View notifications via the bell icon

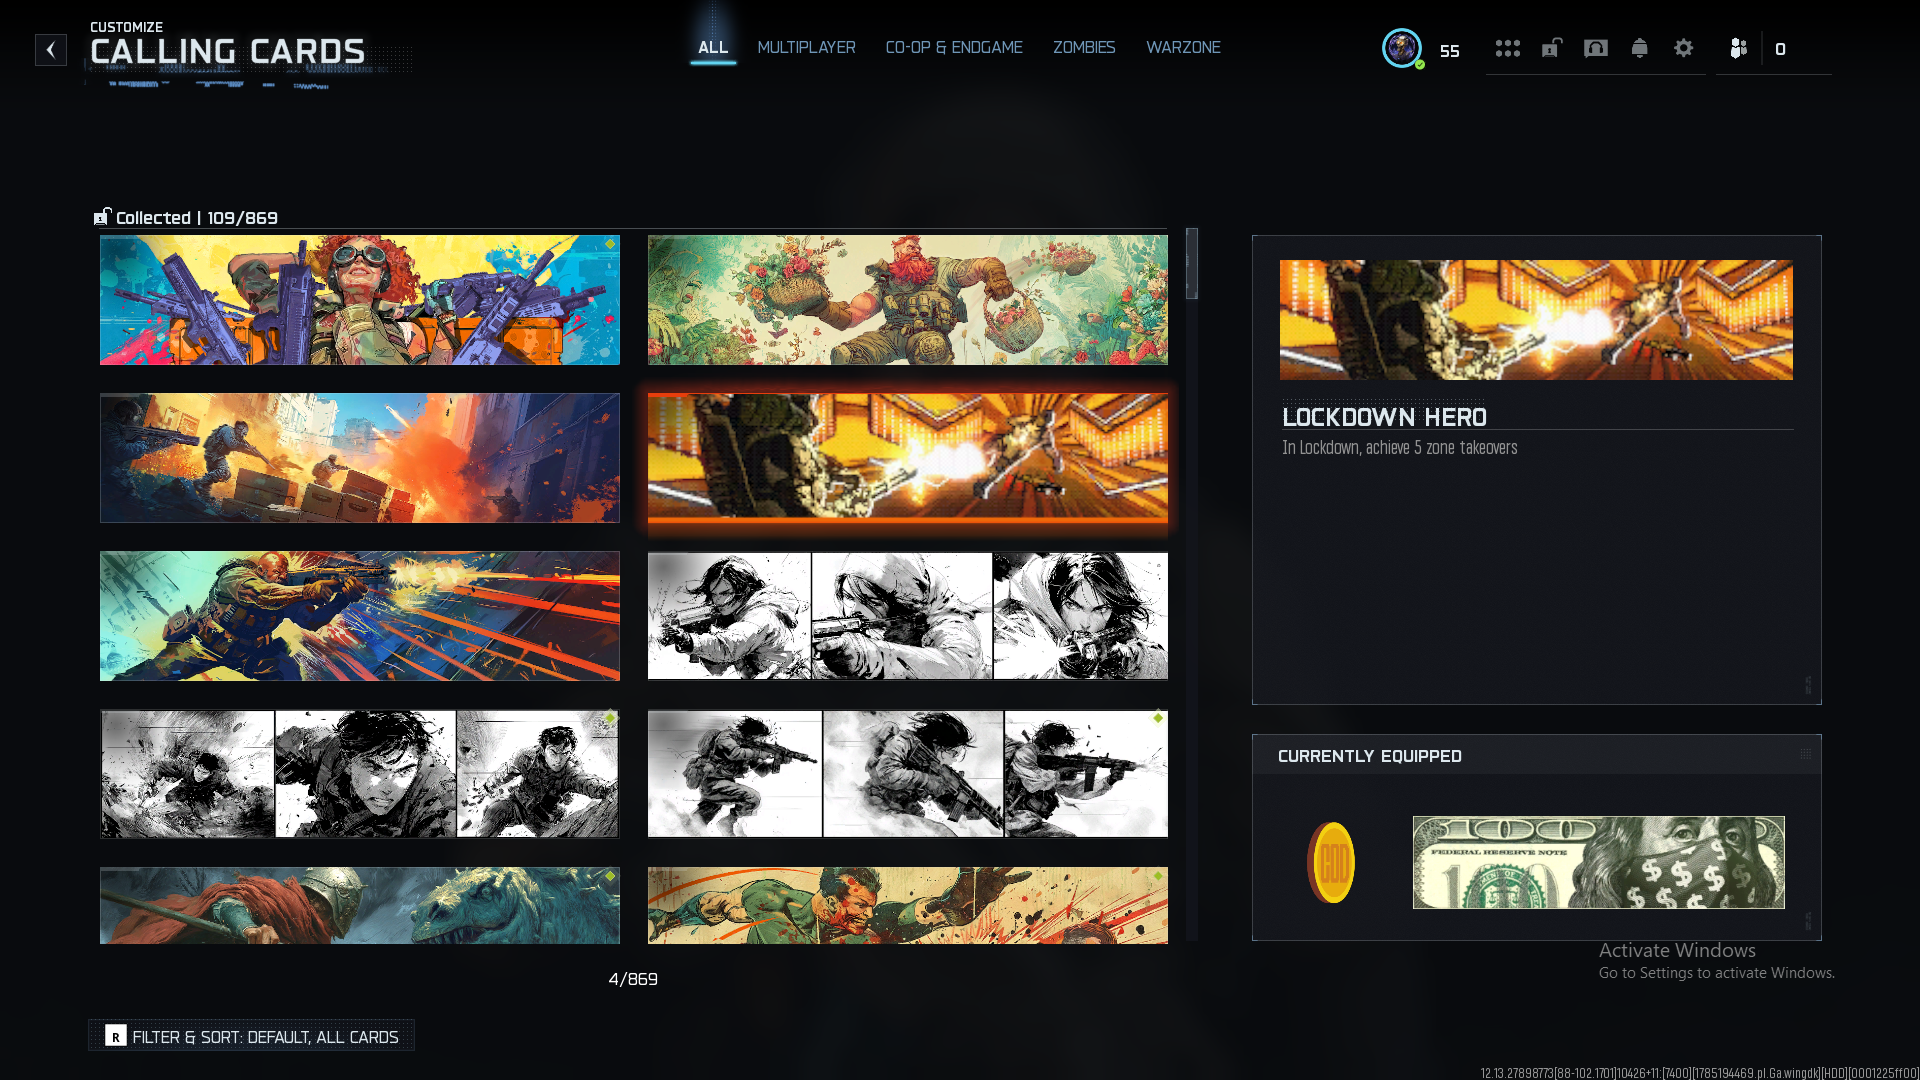click(x=1640, y=48)
